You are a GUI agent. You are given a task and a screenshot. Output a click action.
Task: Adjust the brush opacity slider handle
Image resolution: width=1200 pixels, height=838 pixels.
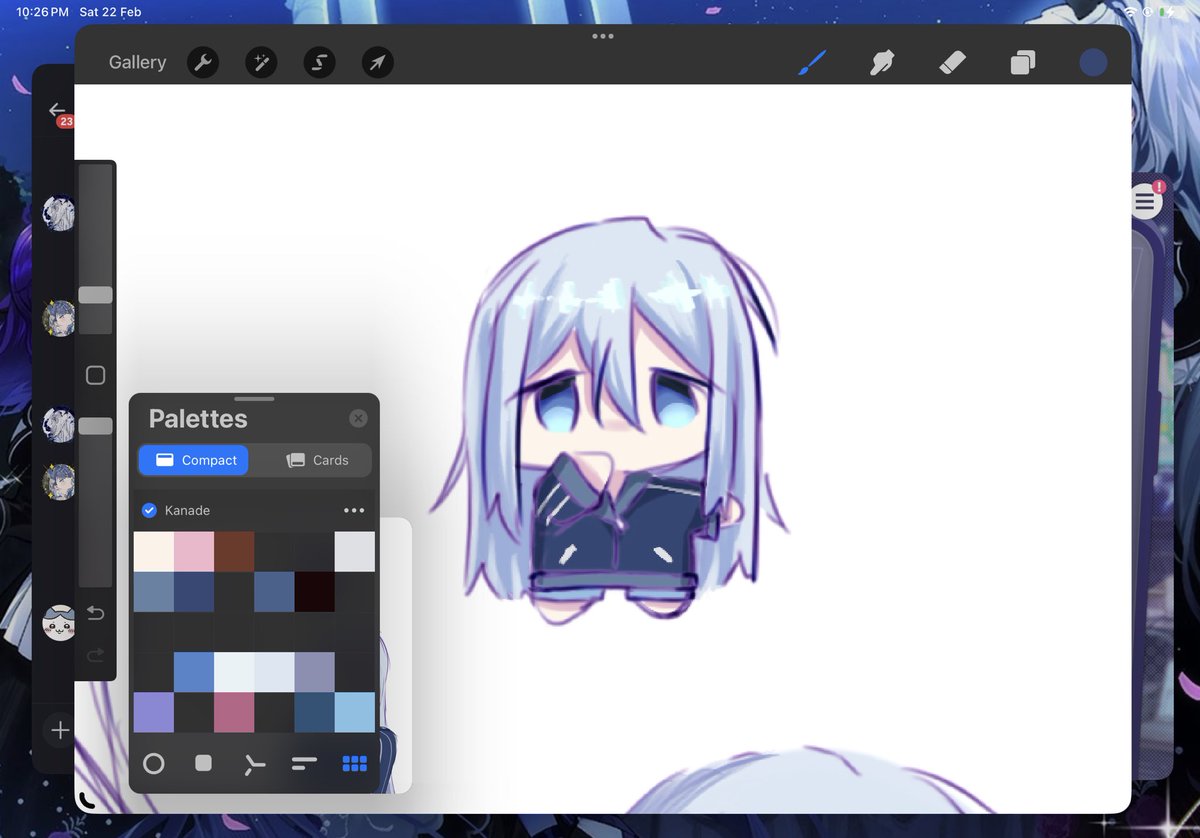click(x=96, y=426)
